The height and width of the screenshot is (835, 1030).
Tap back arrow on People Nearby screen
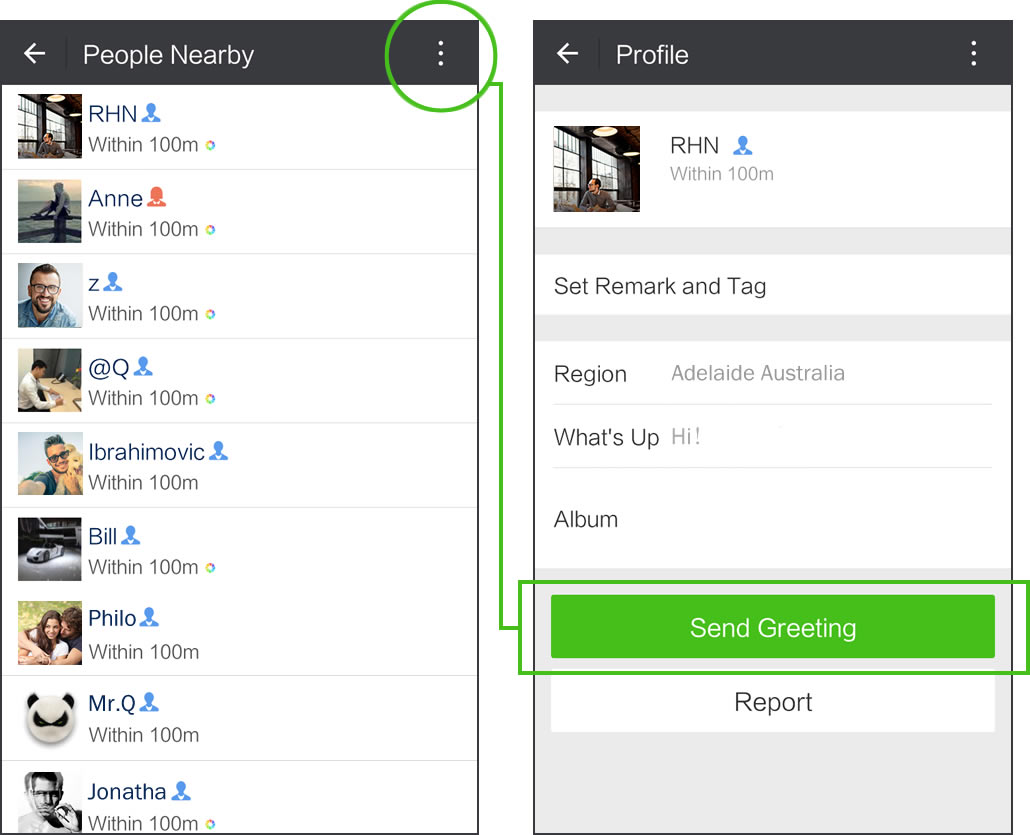point(35,53)
